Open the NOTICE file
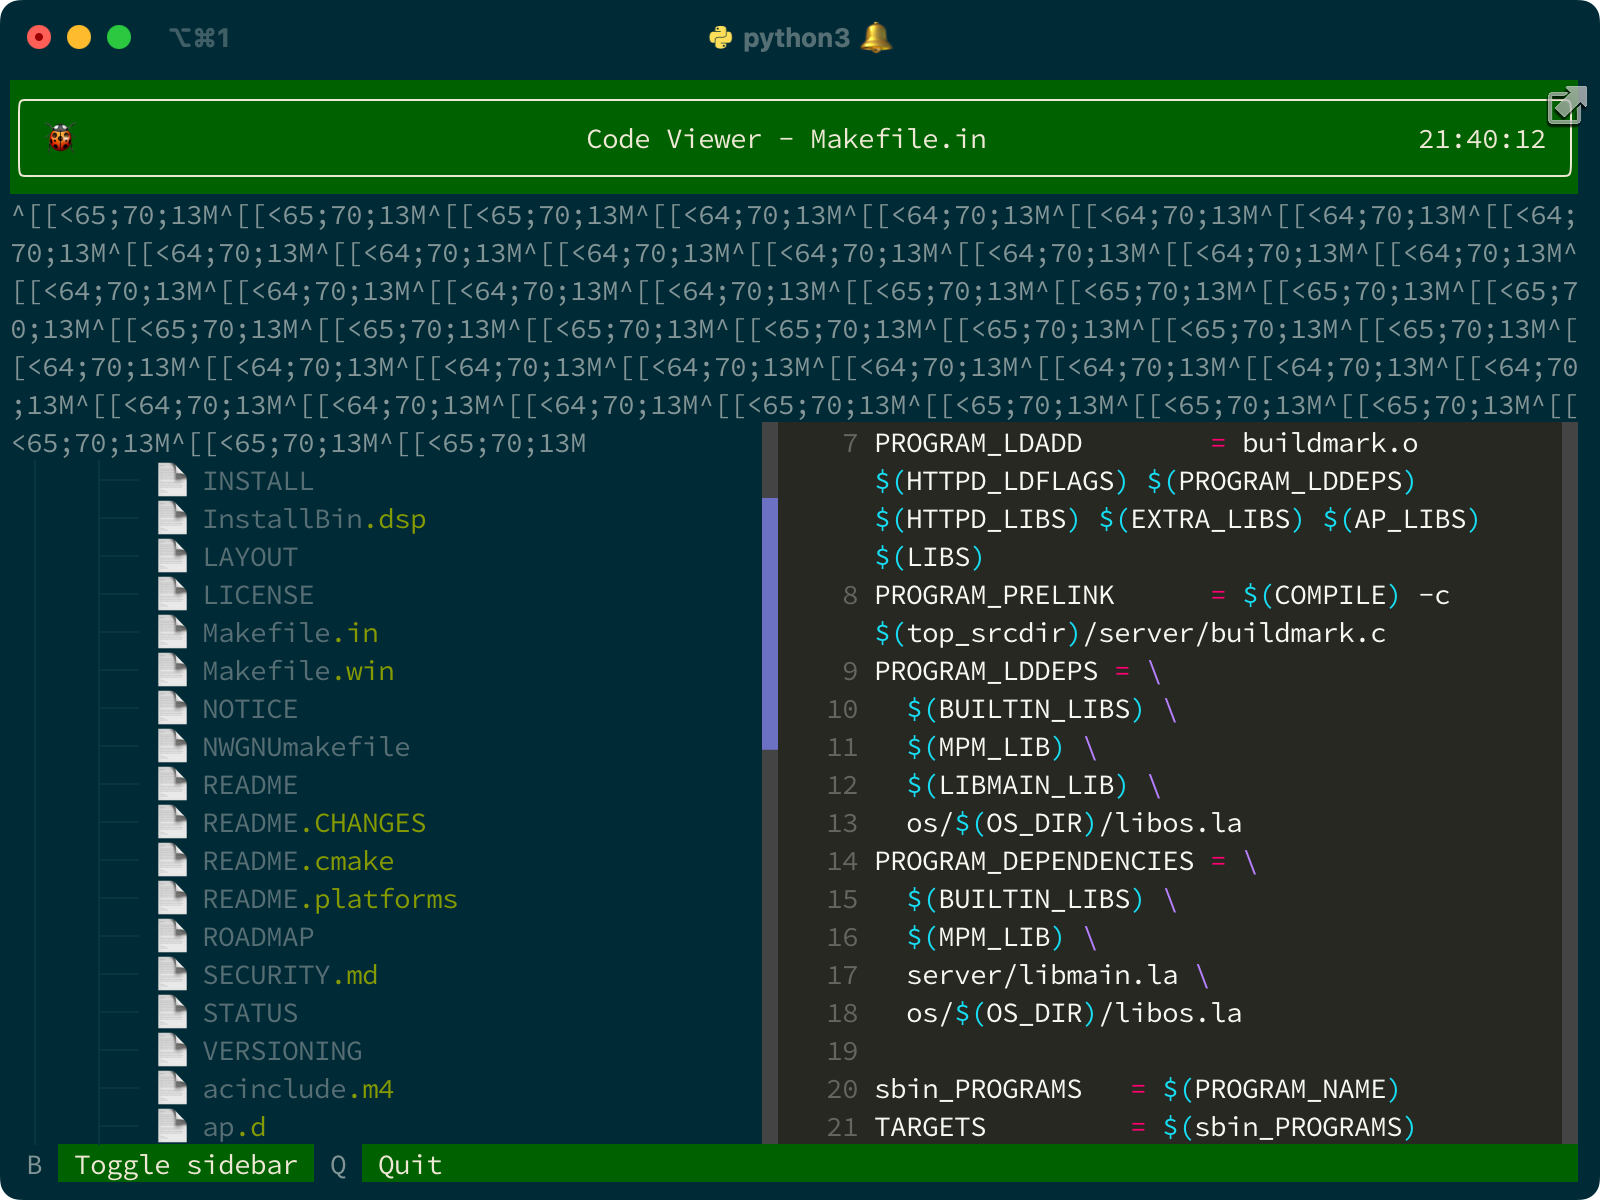Screen dimensions: 1600x1200 click(x=250, y=709)
